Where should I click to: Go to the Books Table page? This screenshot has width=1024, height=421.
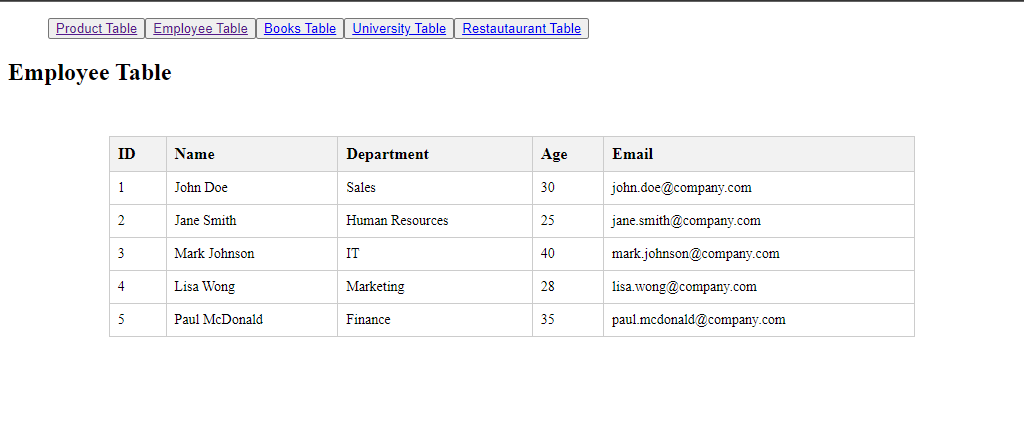coord(300,29)
